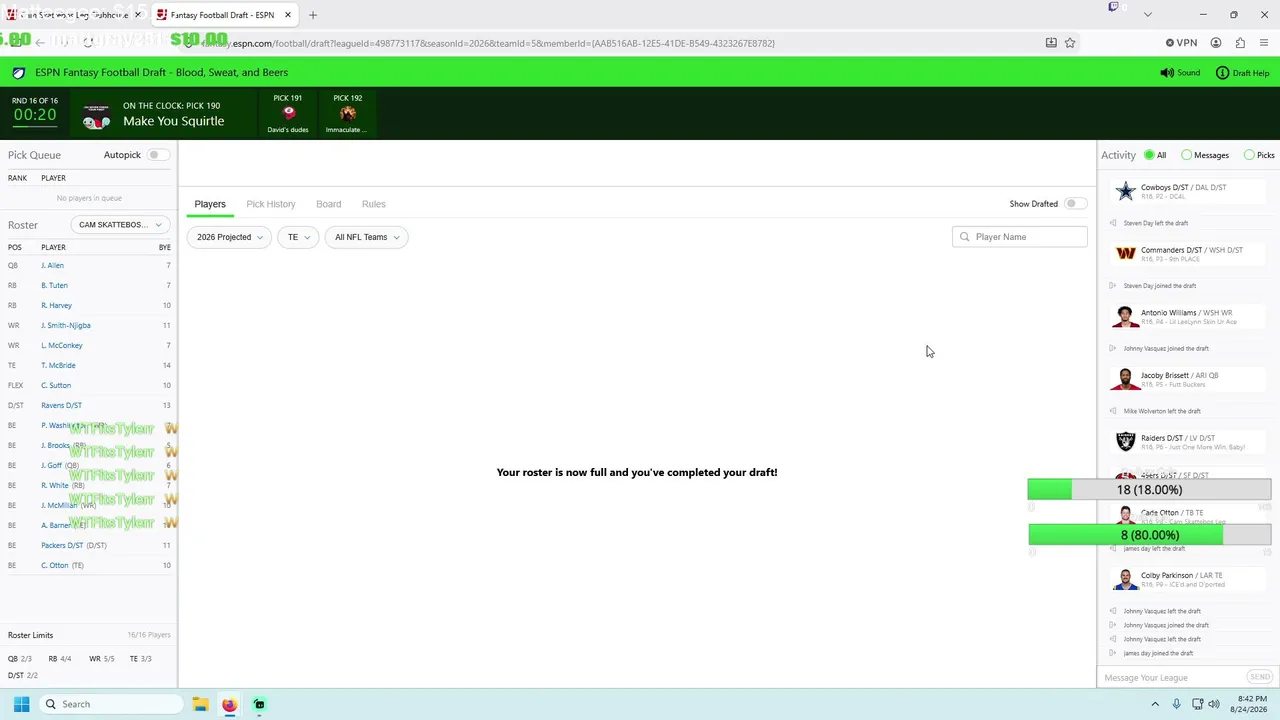Open T. McBride player link in roster
The image size is (1280, 720).
pos(58,365)
